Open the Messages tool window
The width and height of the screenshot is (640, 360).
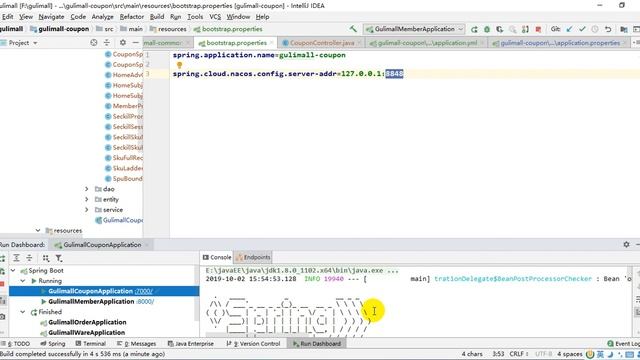click(x=136, y=344)
